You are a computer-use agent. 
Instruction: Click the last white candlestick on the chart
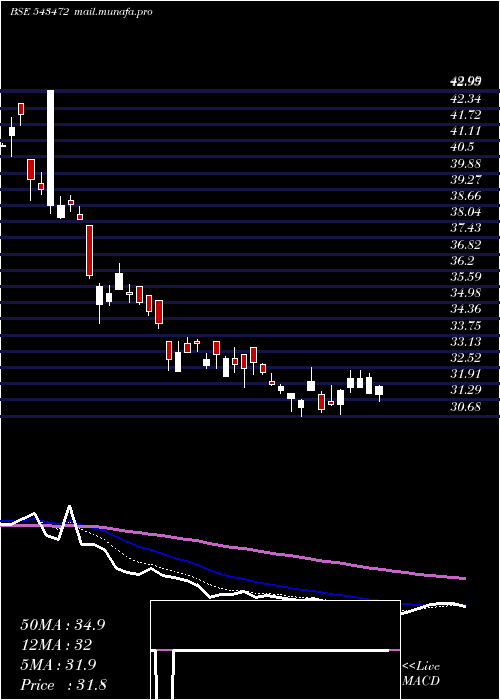[379, 391]
